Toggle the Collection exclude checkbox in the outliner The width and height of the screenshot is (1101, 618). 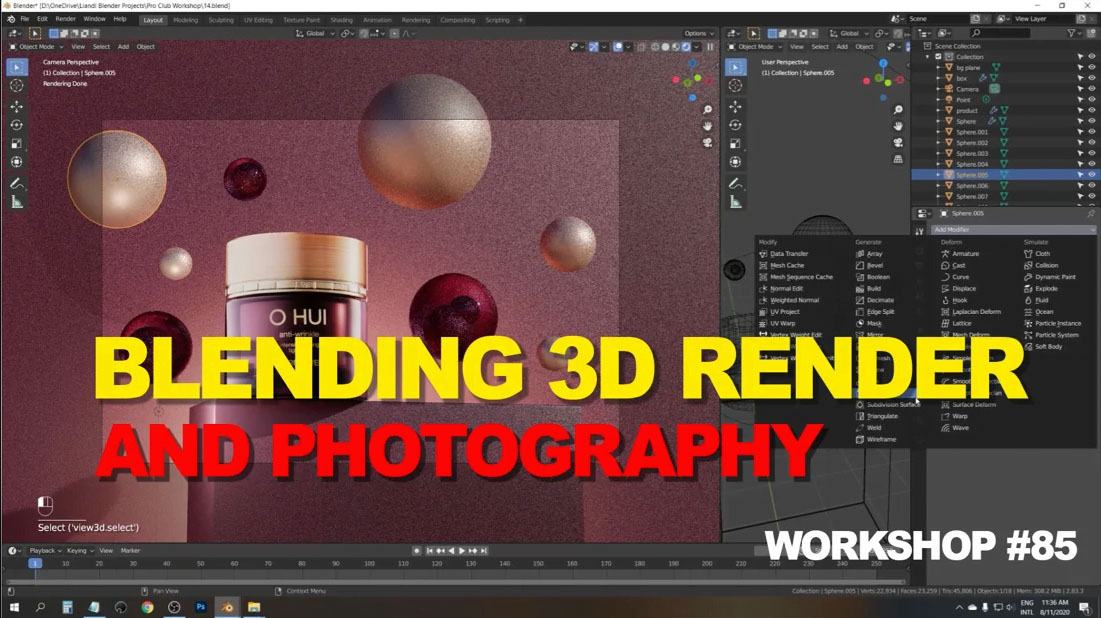point(938,57)
